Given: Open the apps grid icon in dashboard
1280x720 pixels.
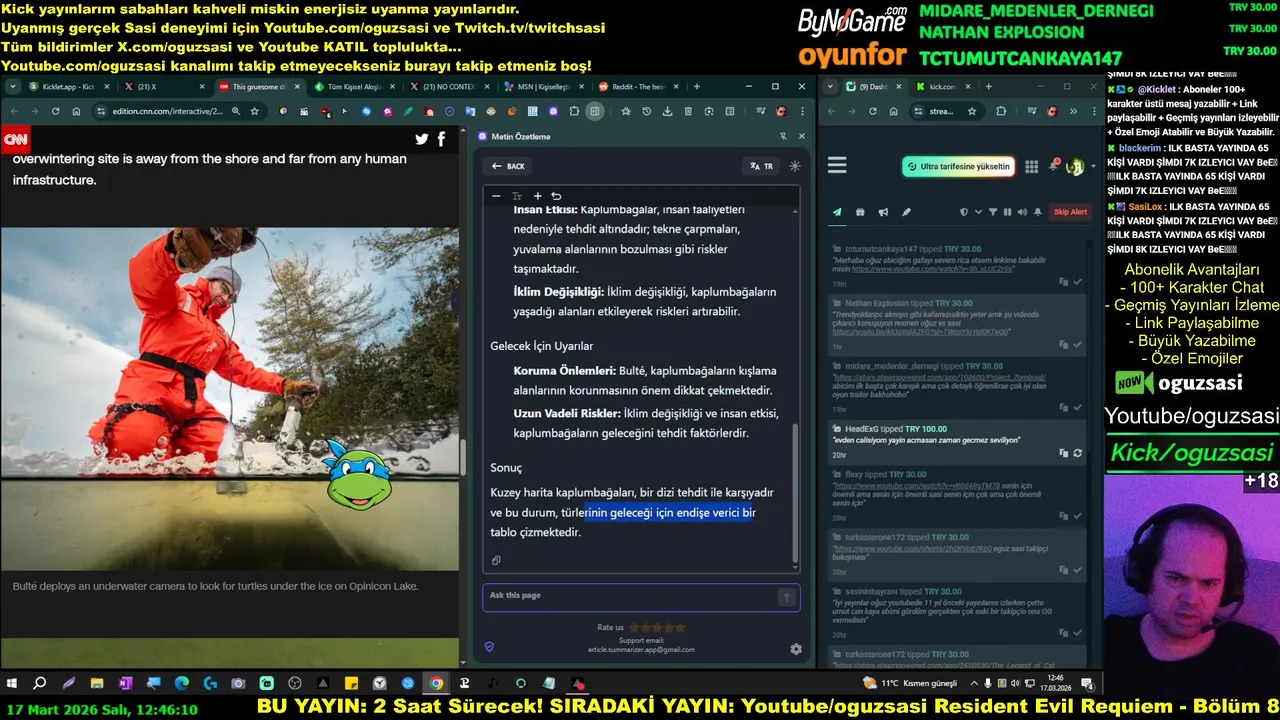Looking at the screenshot, I should click(x=1031, y=166).
